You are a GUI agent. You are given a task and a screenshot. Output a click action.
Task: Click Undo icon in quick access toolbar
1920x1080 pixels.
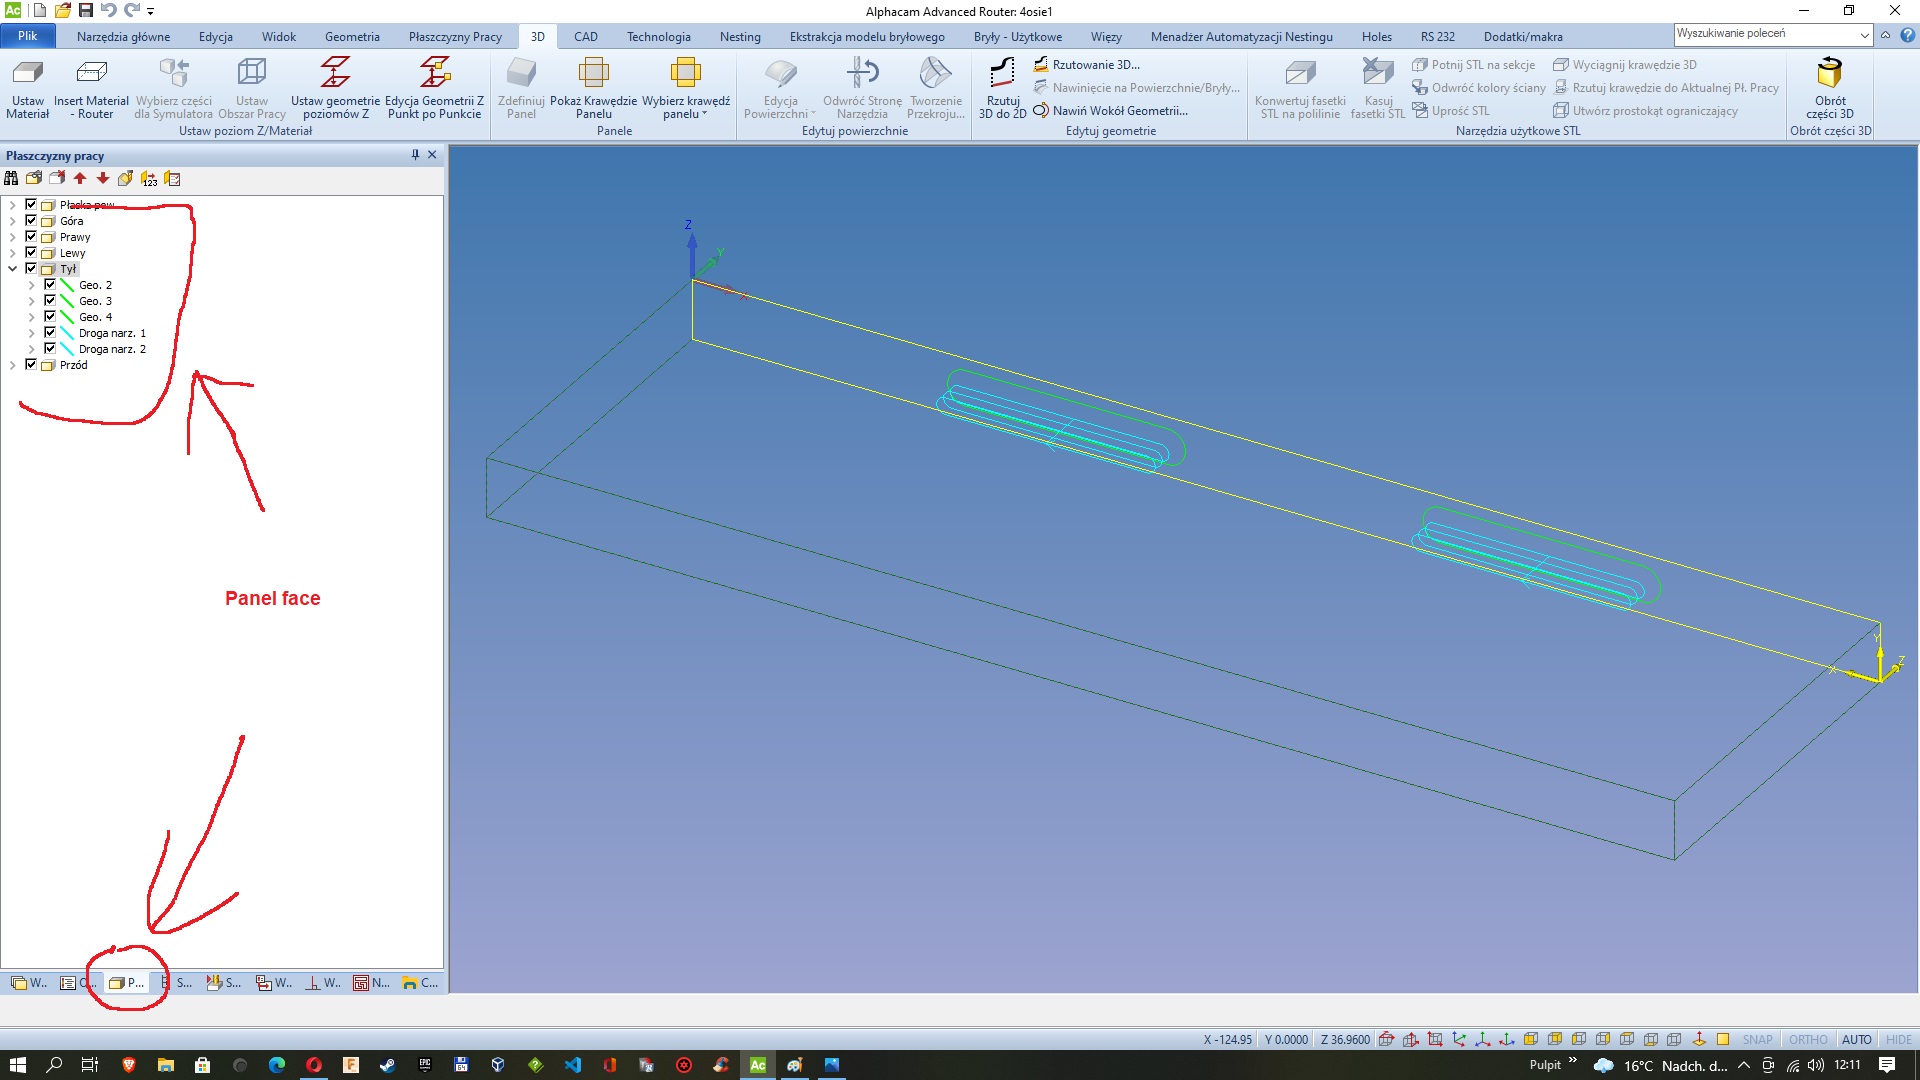[108, 10]
